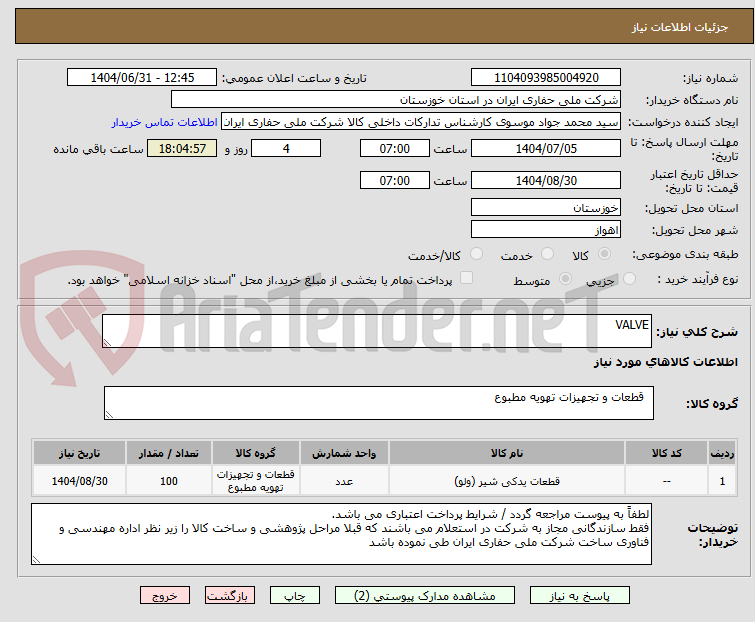Select the خدمت radio button

tap(547, 254)
